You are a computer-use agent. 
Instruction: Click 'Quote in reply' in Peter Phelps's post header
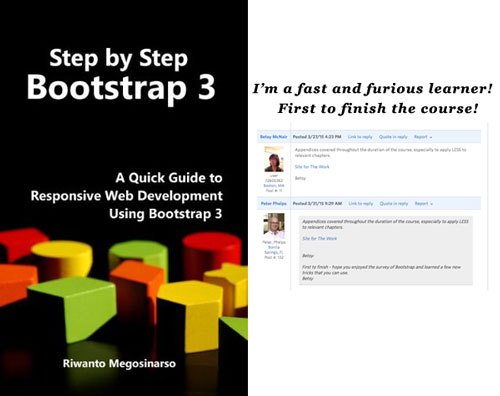[x=394, y=204]
